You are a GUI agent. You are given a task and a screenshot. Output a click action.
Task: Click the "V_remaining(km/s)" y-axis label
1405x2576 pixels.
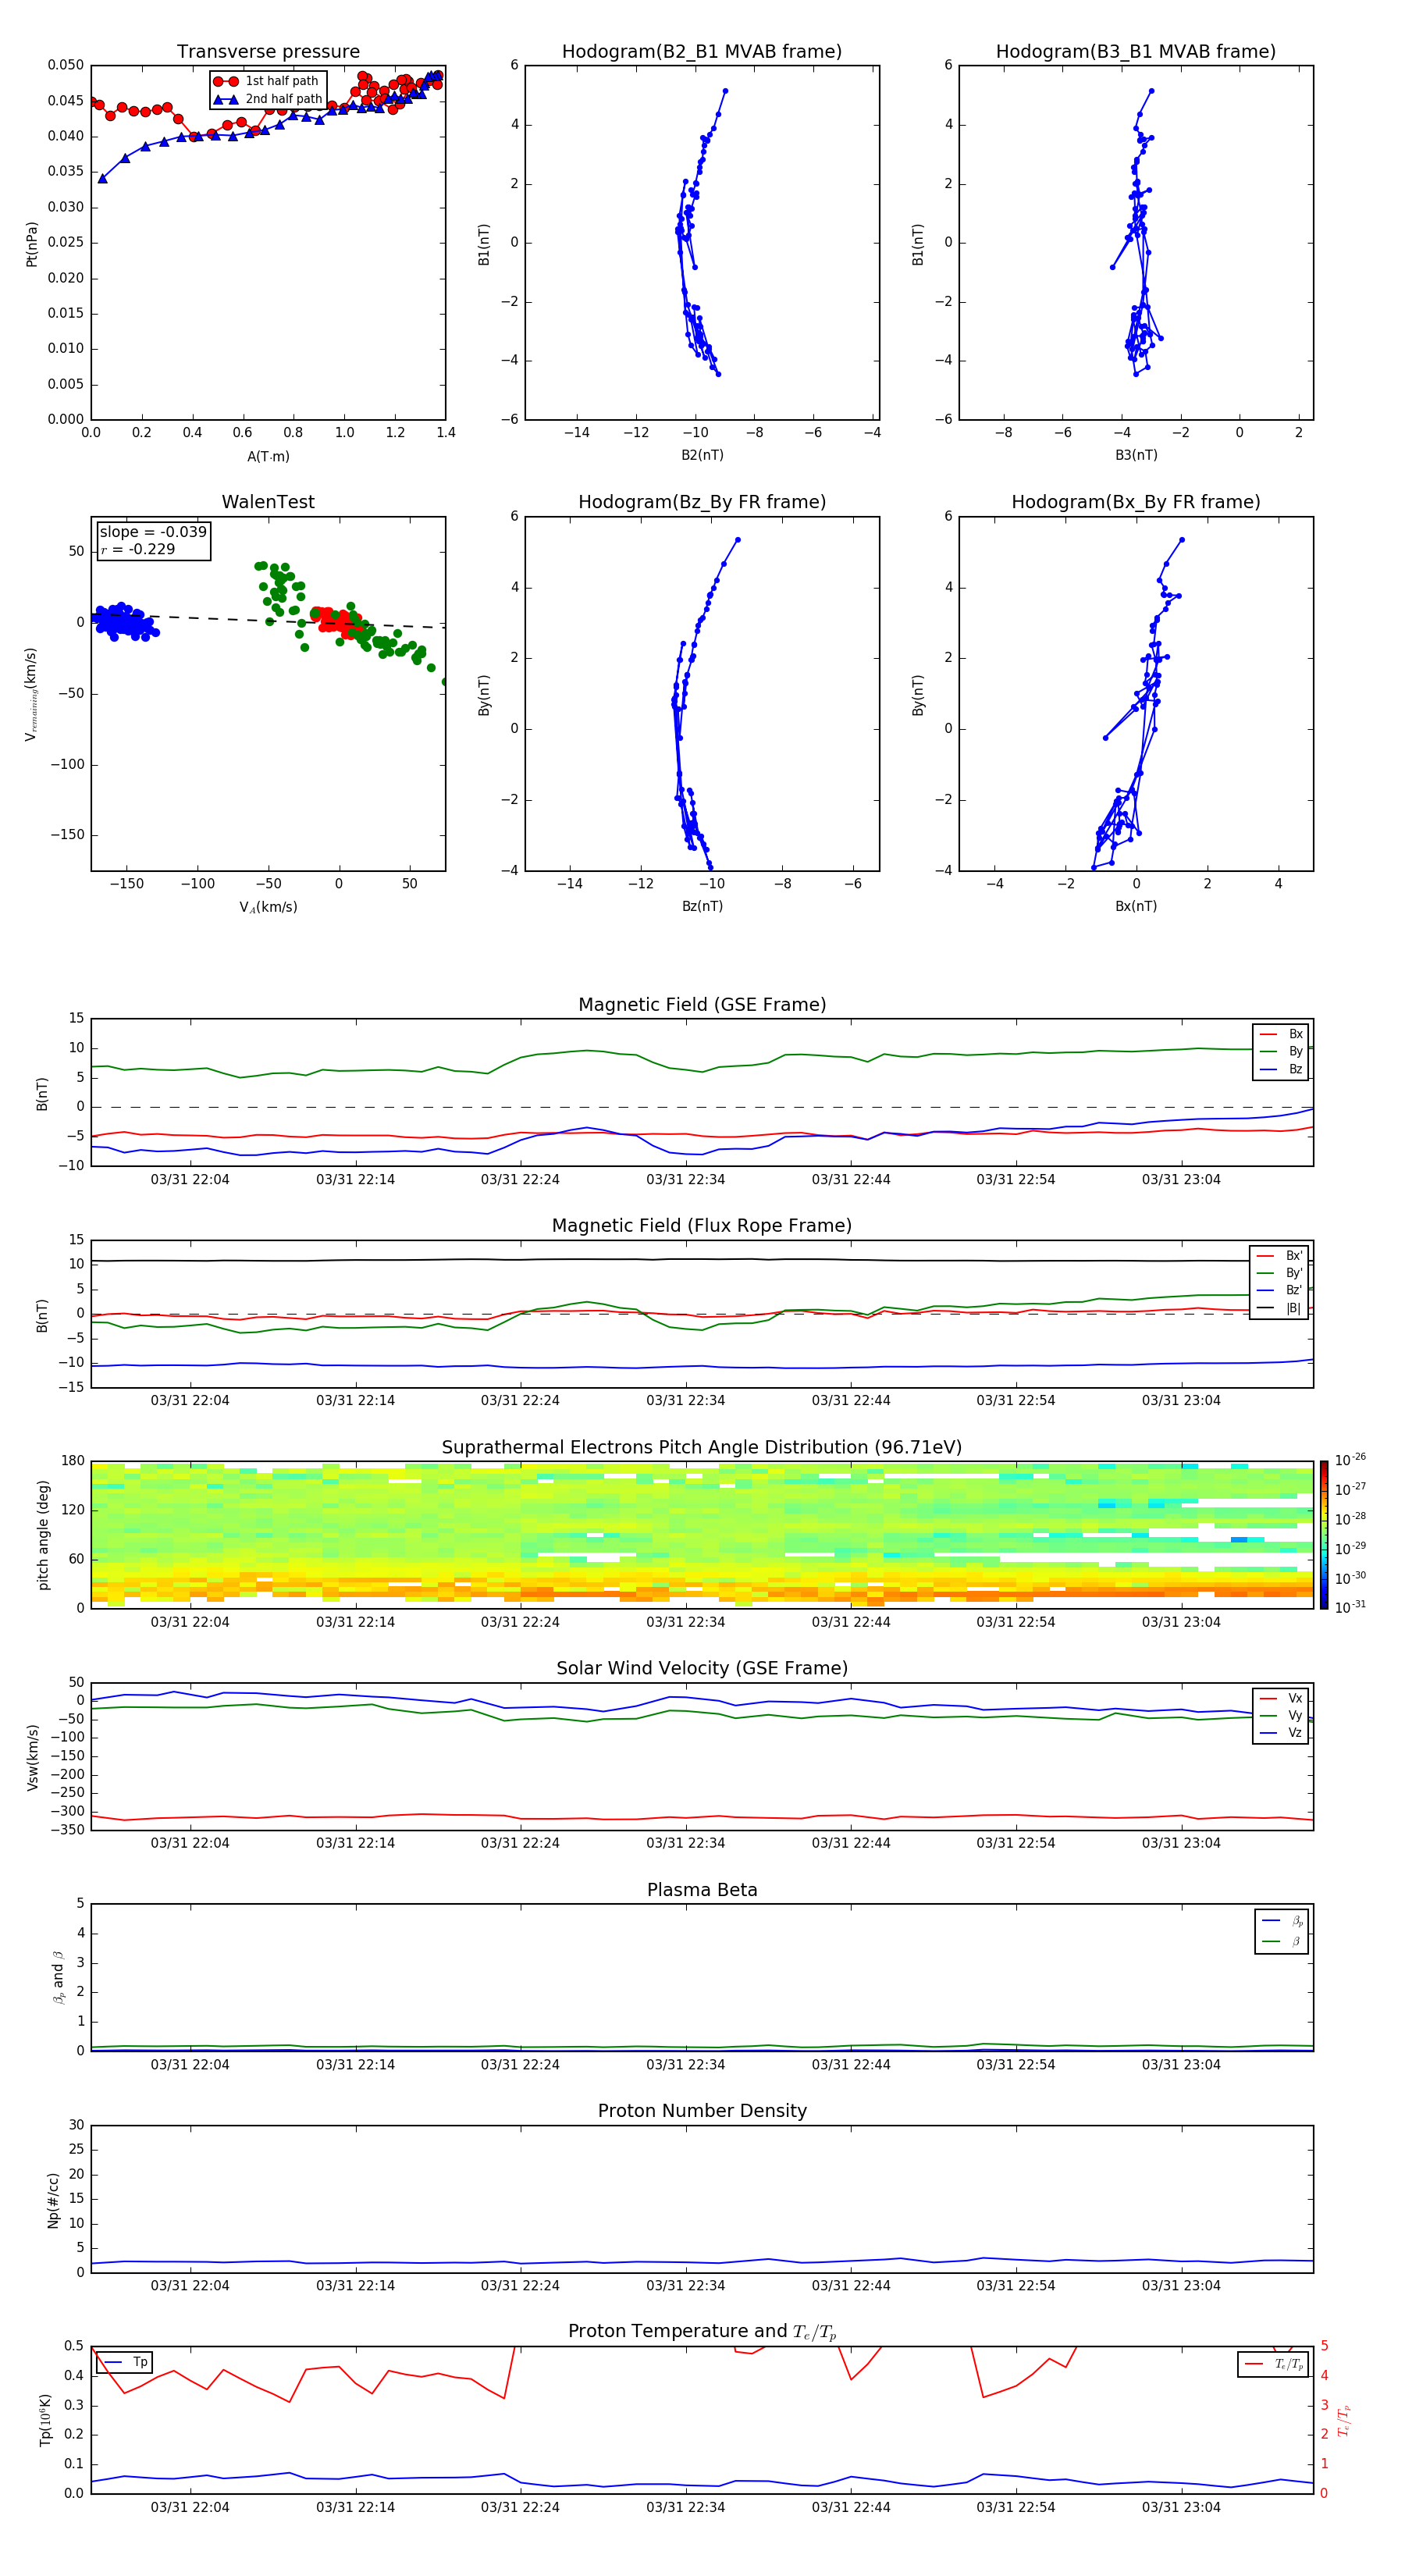tap(32, 694)
